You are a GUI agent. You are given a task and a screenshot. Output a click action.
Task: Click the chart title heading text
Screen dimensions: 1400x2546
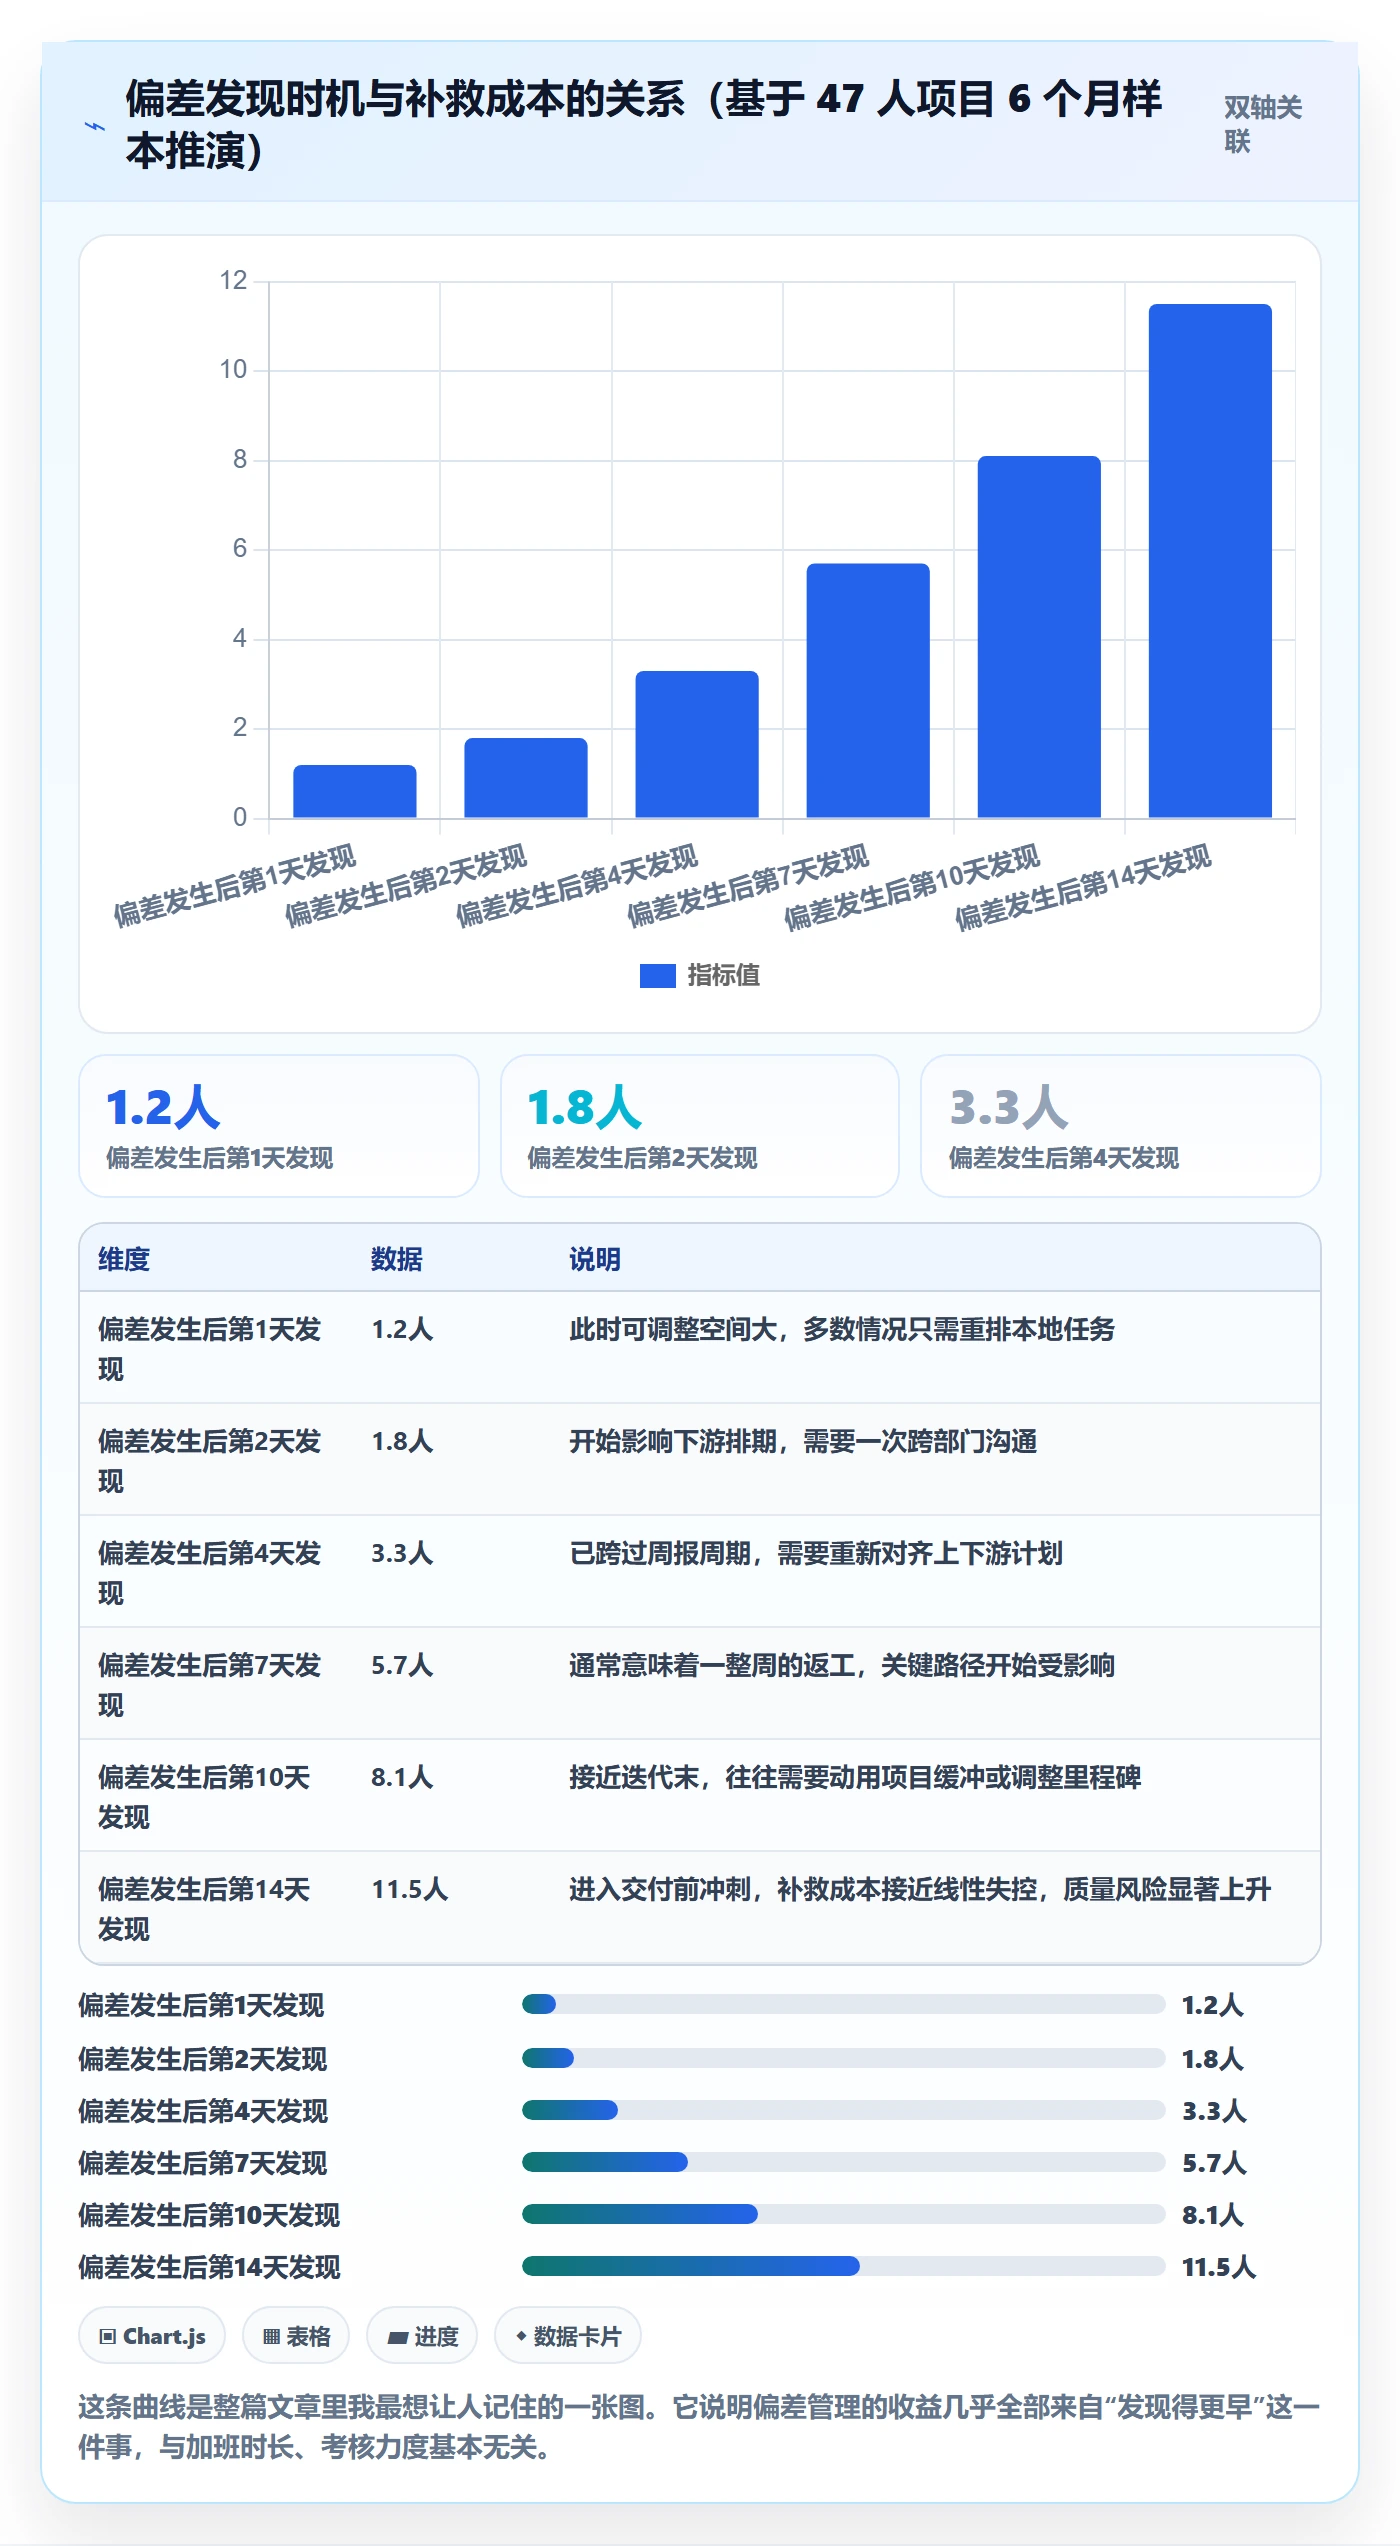pos(643,125)
